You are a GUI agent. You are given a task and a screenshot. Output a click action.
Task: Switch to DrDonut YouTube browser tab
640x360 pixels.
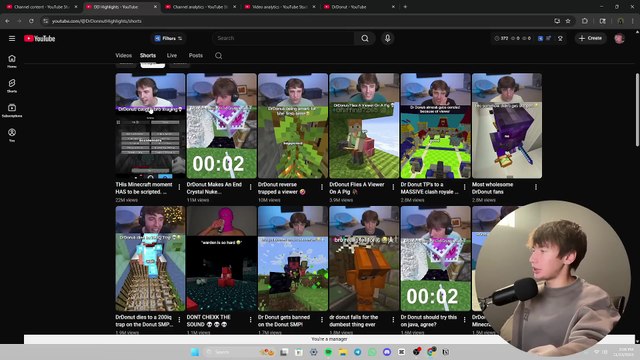(x=360, y=7)
